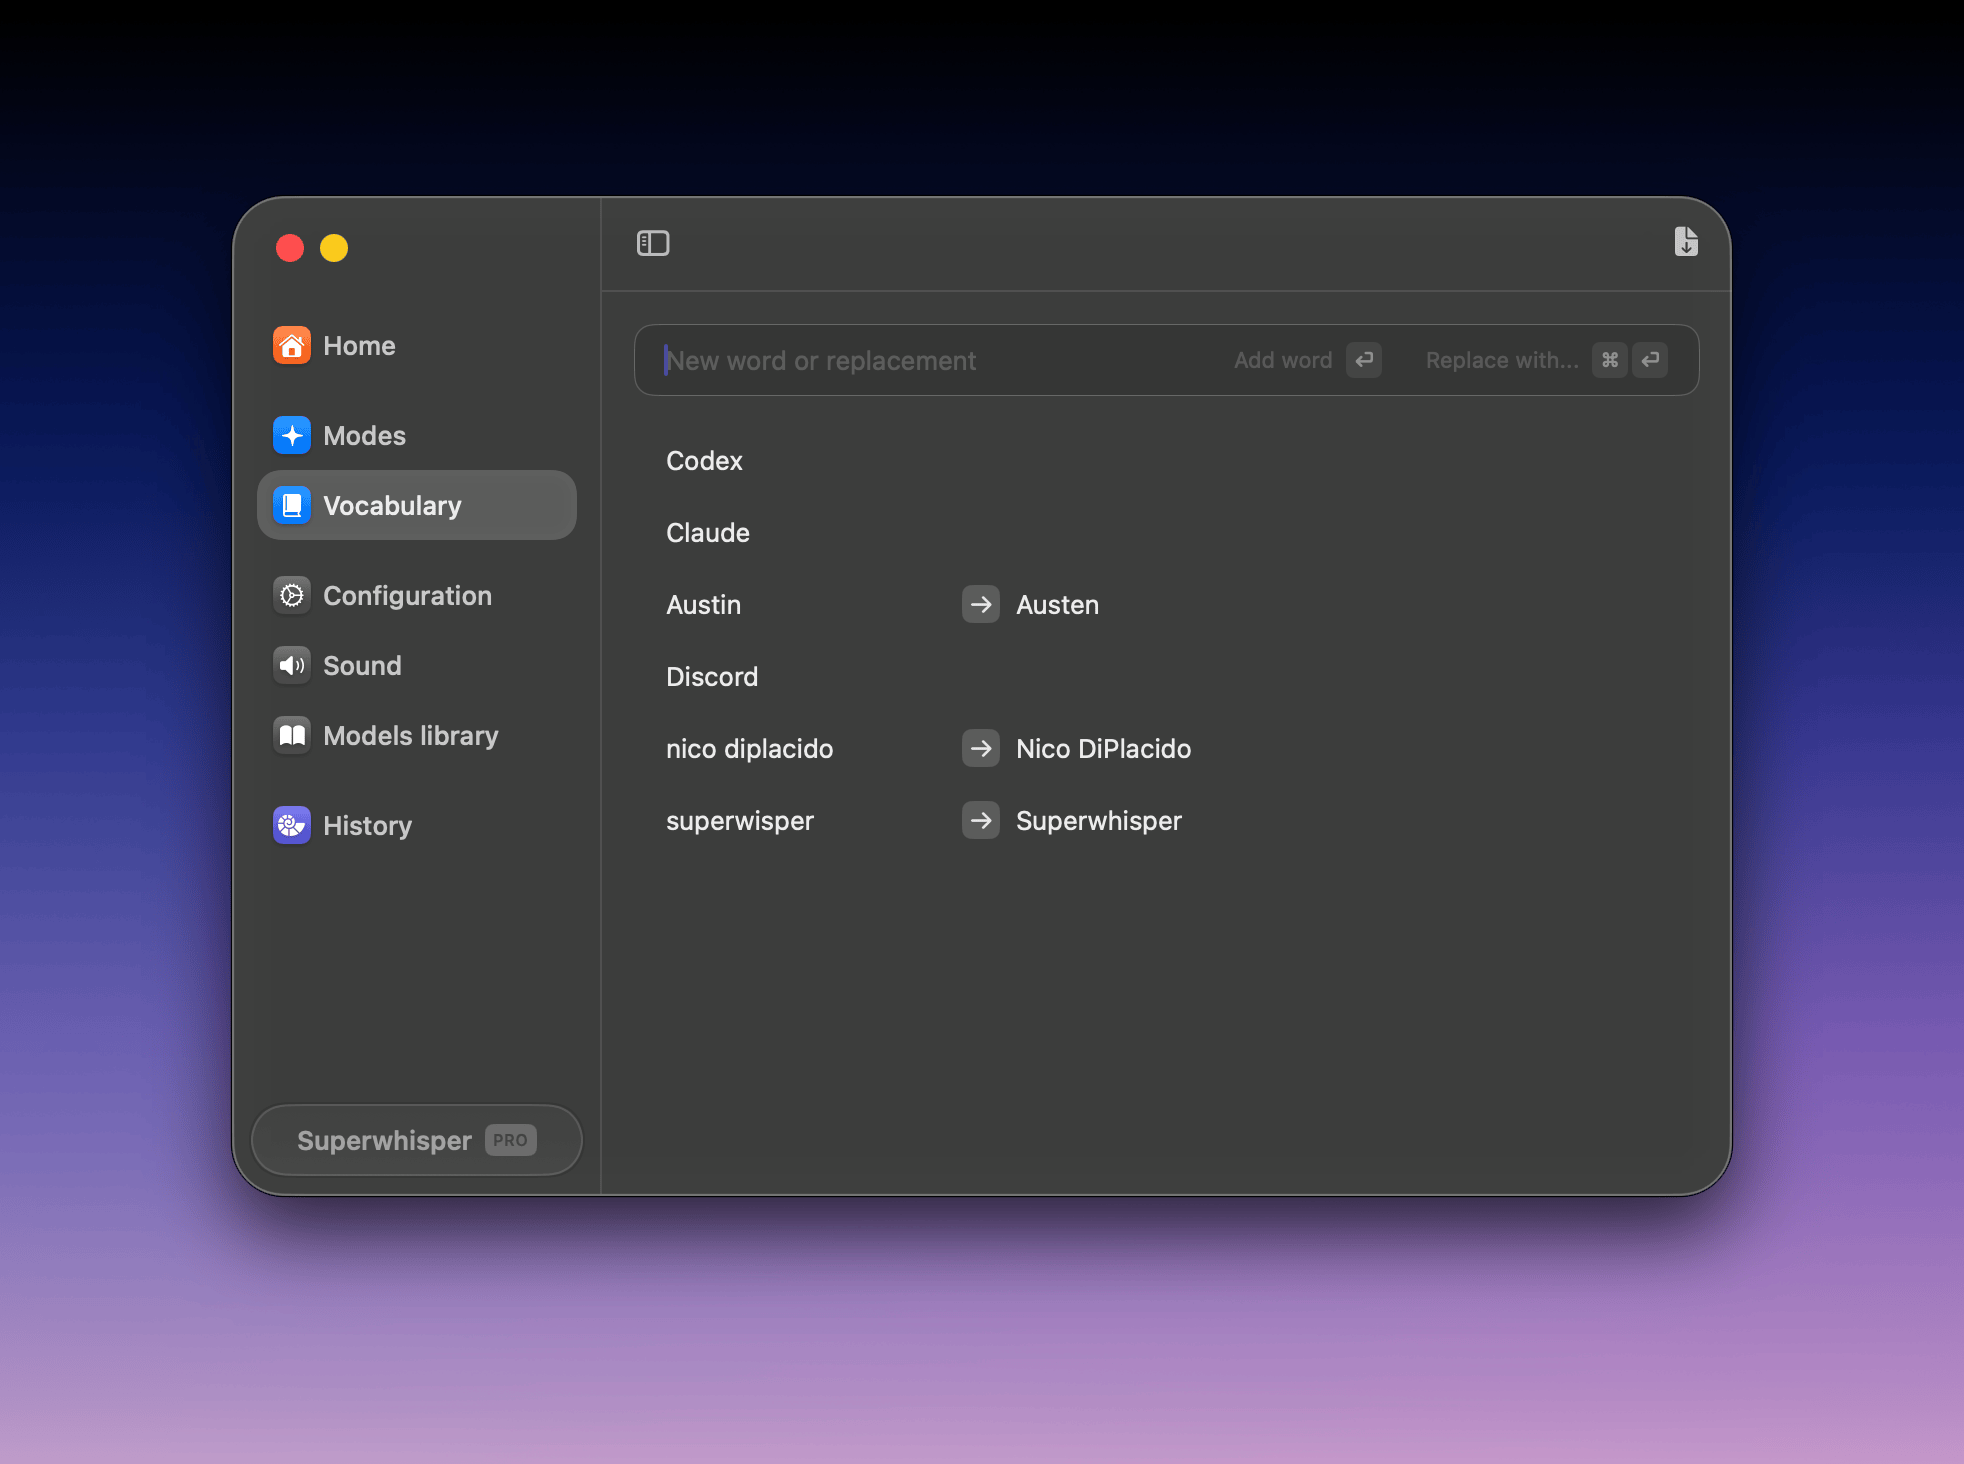Click the import file icon at top right
1964x1464 pixels.
click(1686, 242)
